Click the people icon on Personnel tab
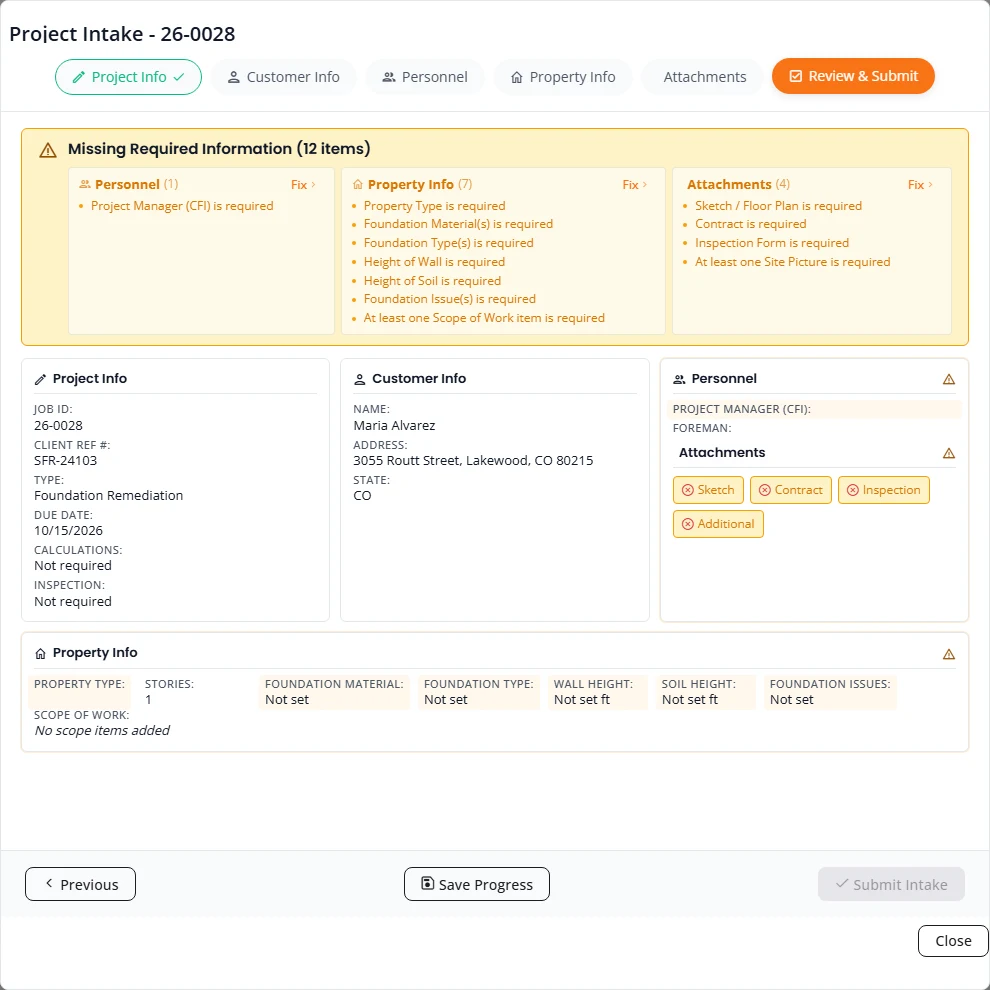This screenshot has width=990, height=990. click(x=389, y=77)
